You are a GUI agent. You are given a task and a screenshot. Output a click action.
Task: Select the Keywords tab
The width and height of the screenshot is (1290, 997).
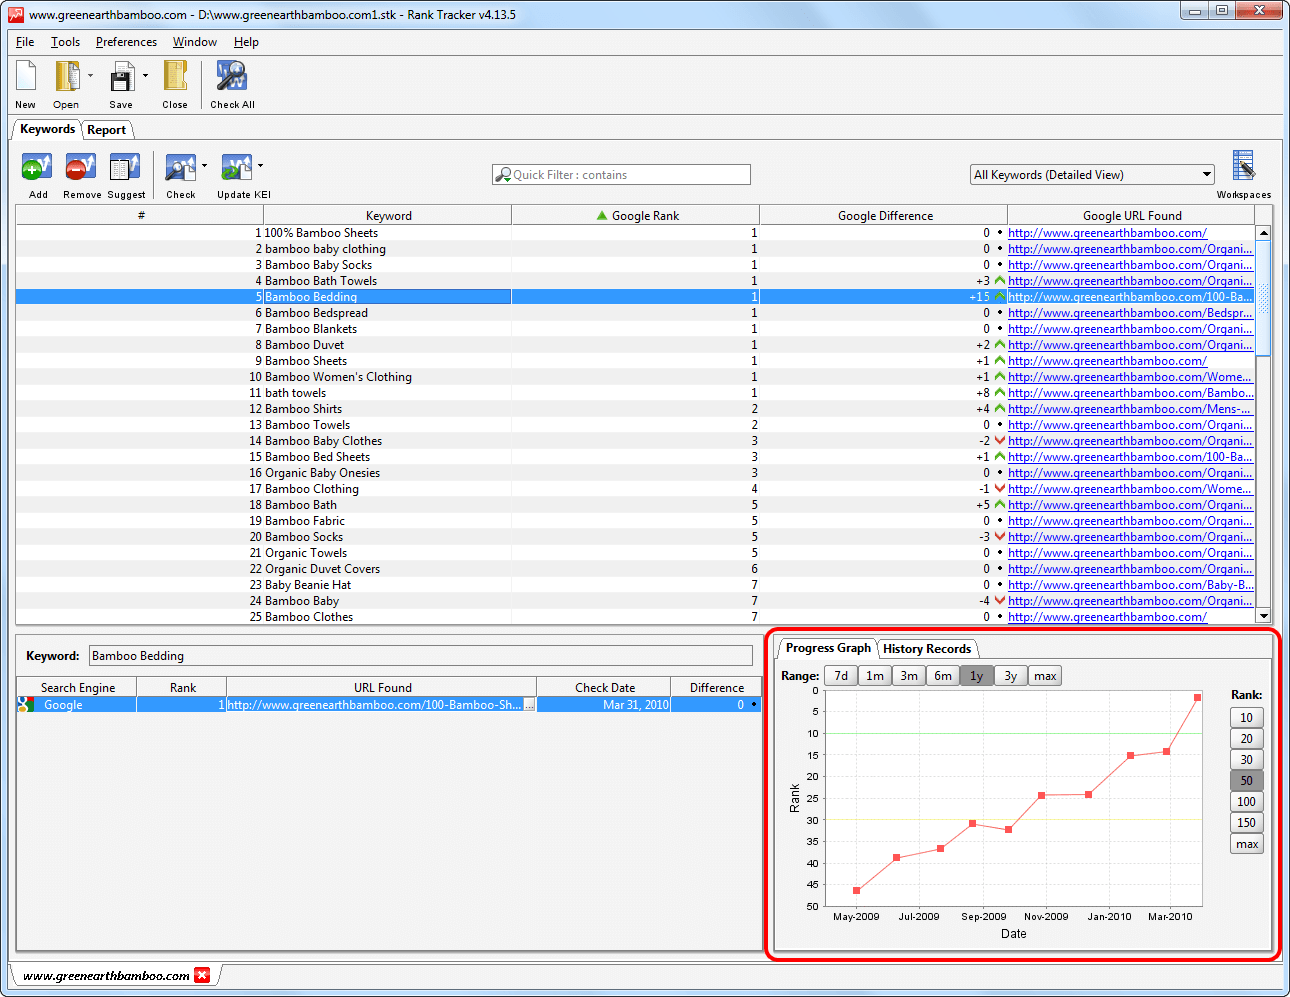tap(47, 129)
